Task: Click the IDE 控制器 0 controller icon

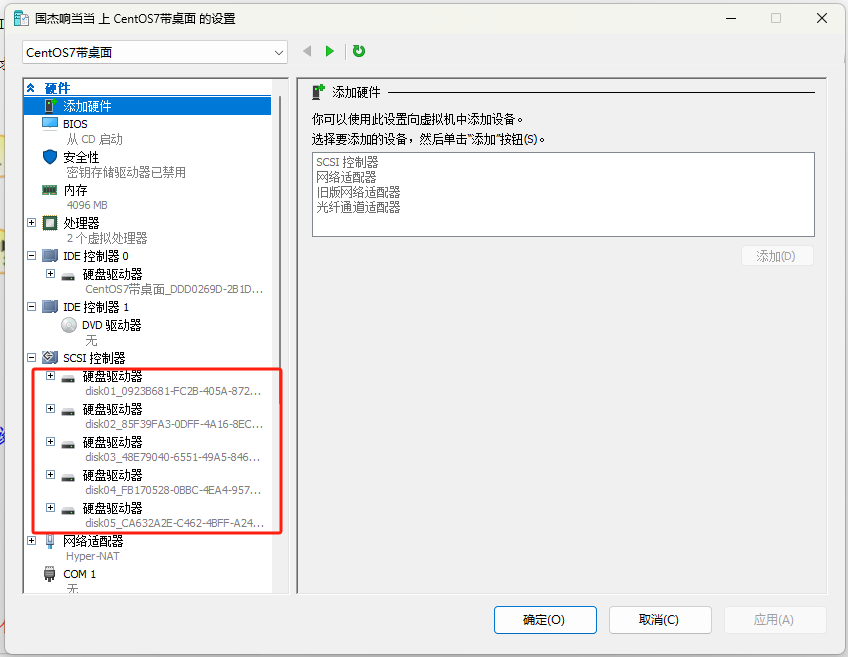Action: 50,255
